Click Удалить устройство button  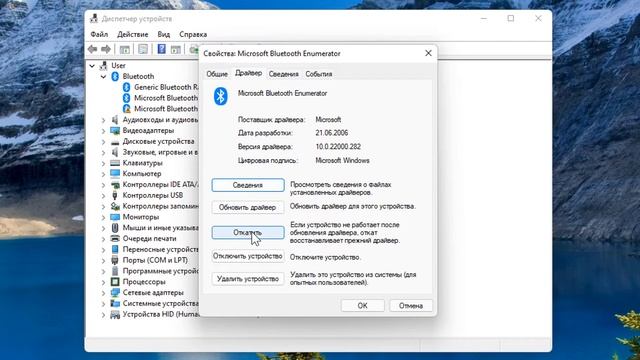(x=248, y=279)
